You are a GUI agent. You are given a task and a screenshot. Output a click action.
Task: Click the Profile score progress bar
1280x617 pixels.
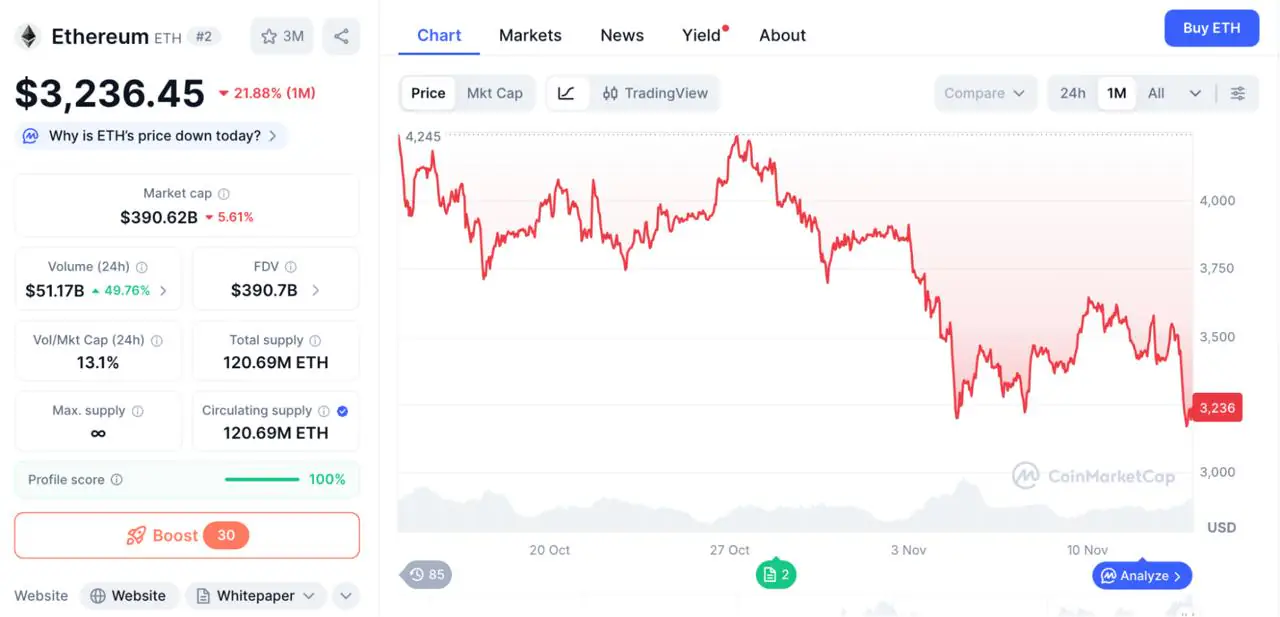(262, 480)
